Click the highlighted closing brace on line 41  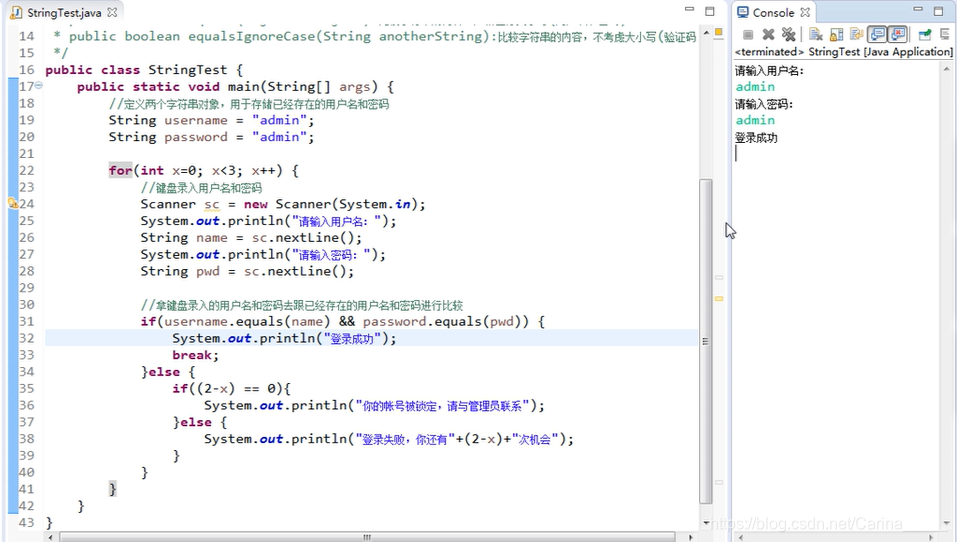112,488
